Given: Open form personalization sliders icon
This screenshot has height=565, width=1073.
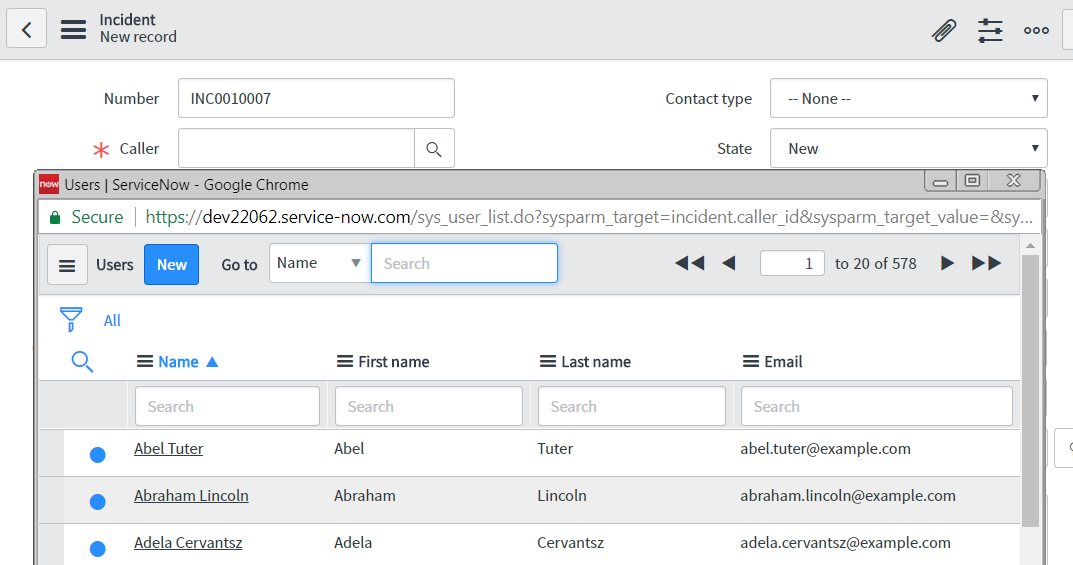Looking at the screenshot, I should (990, 30).
